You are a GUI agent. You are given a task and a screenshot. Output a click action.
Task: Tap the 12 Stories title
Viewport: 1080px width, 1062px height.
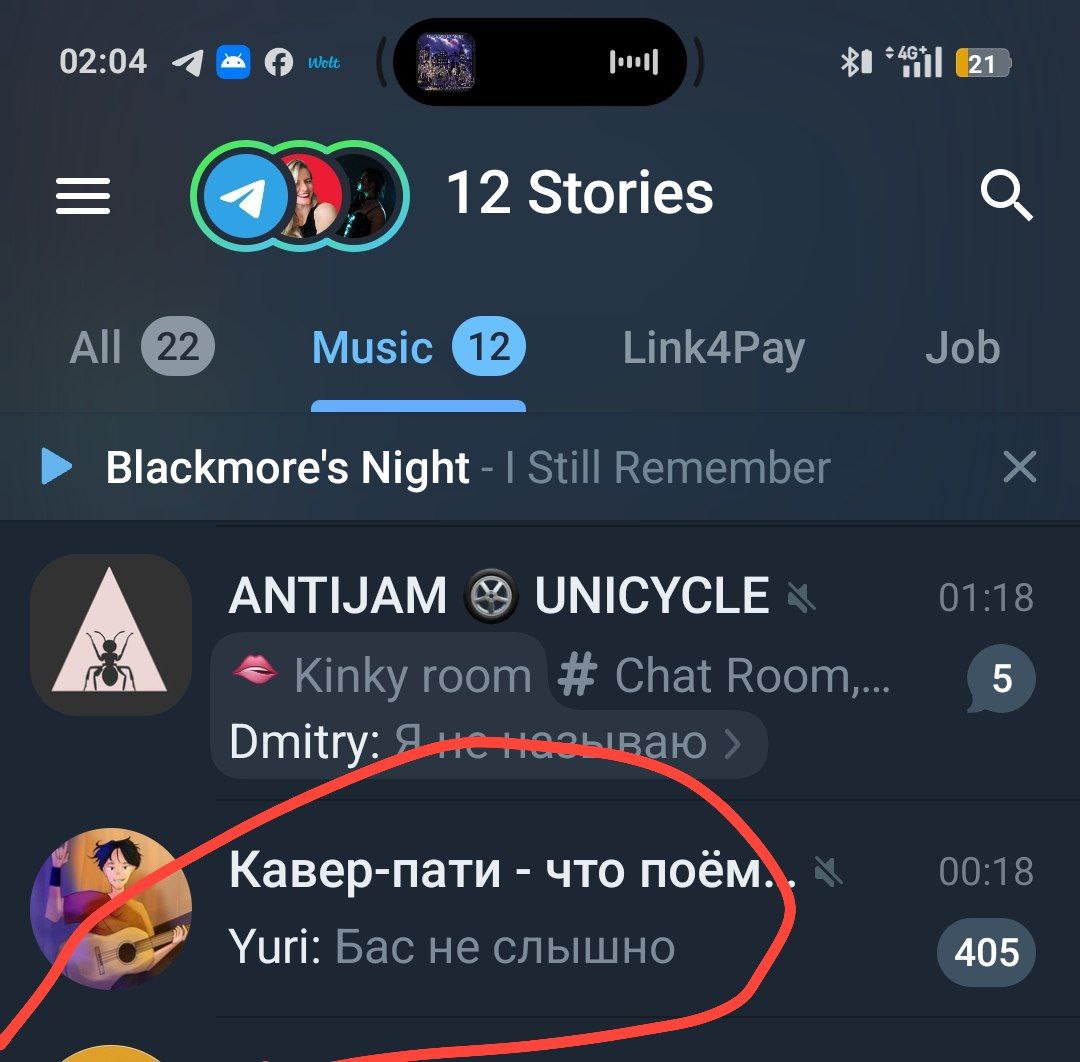click(x=580, y=193)
